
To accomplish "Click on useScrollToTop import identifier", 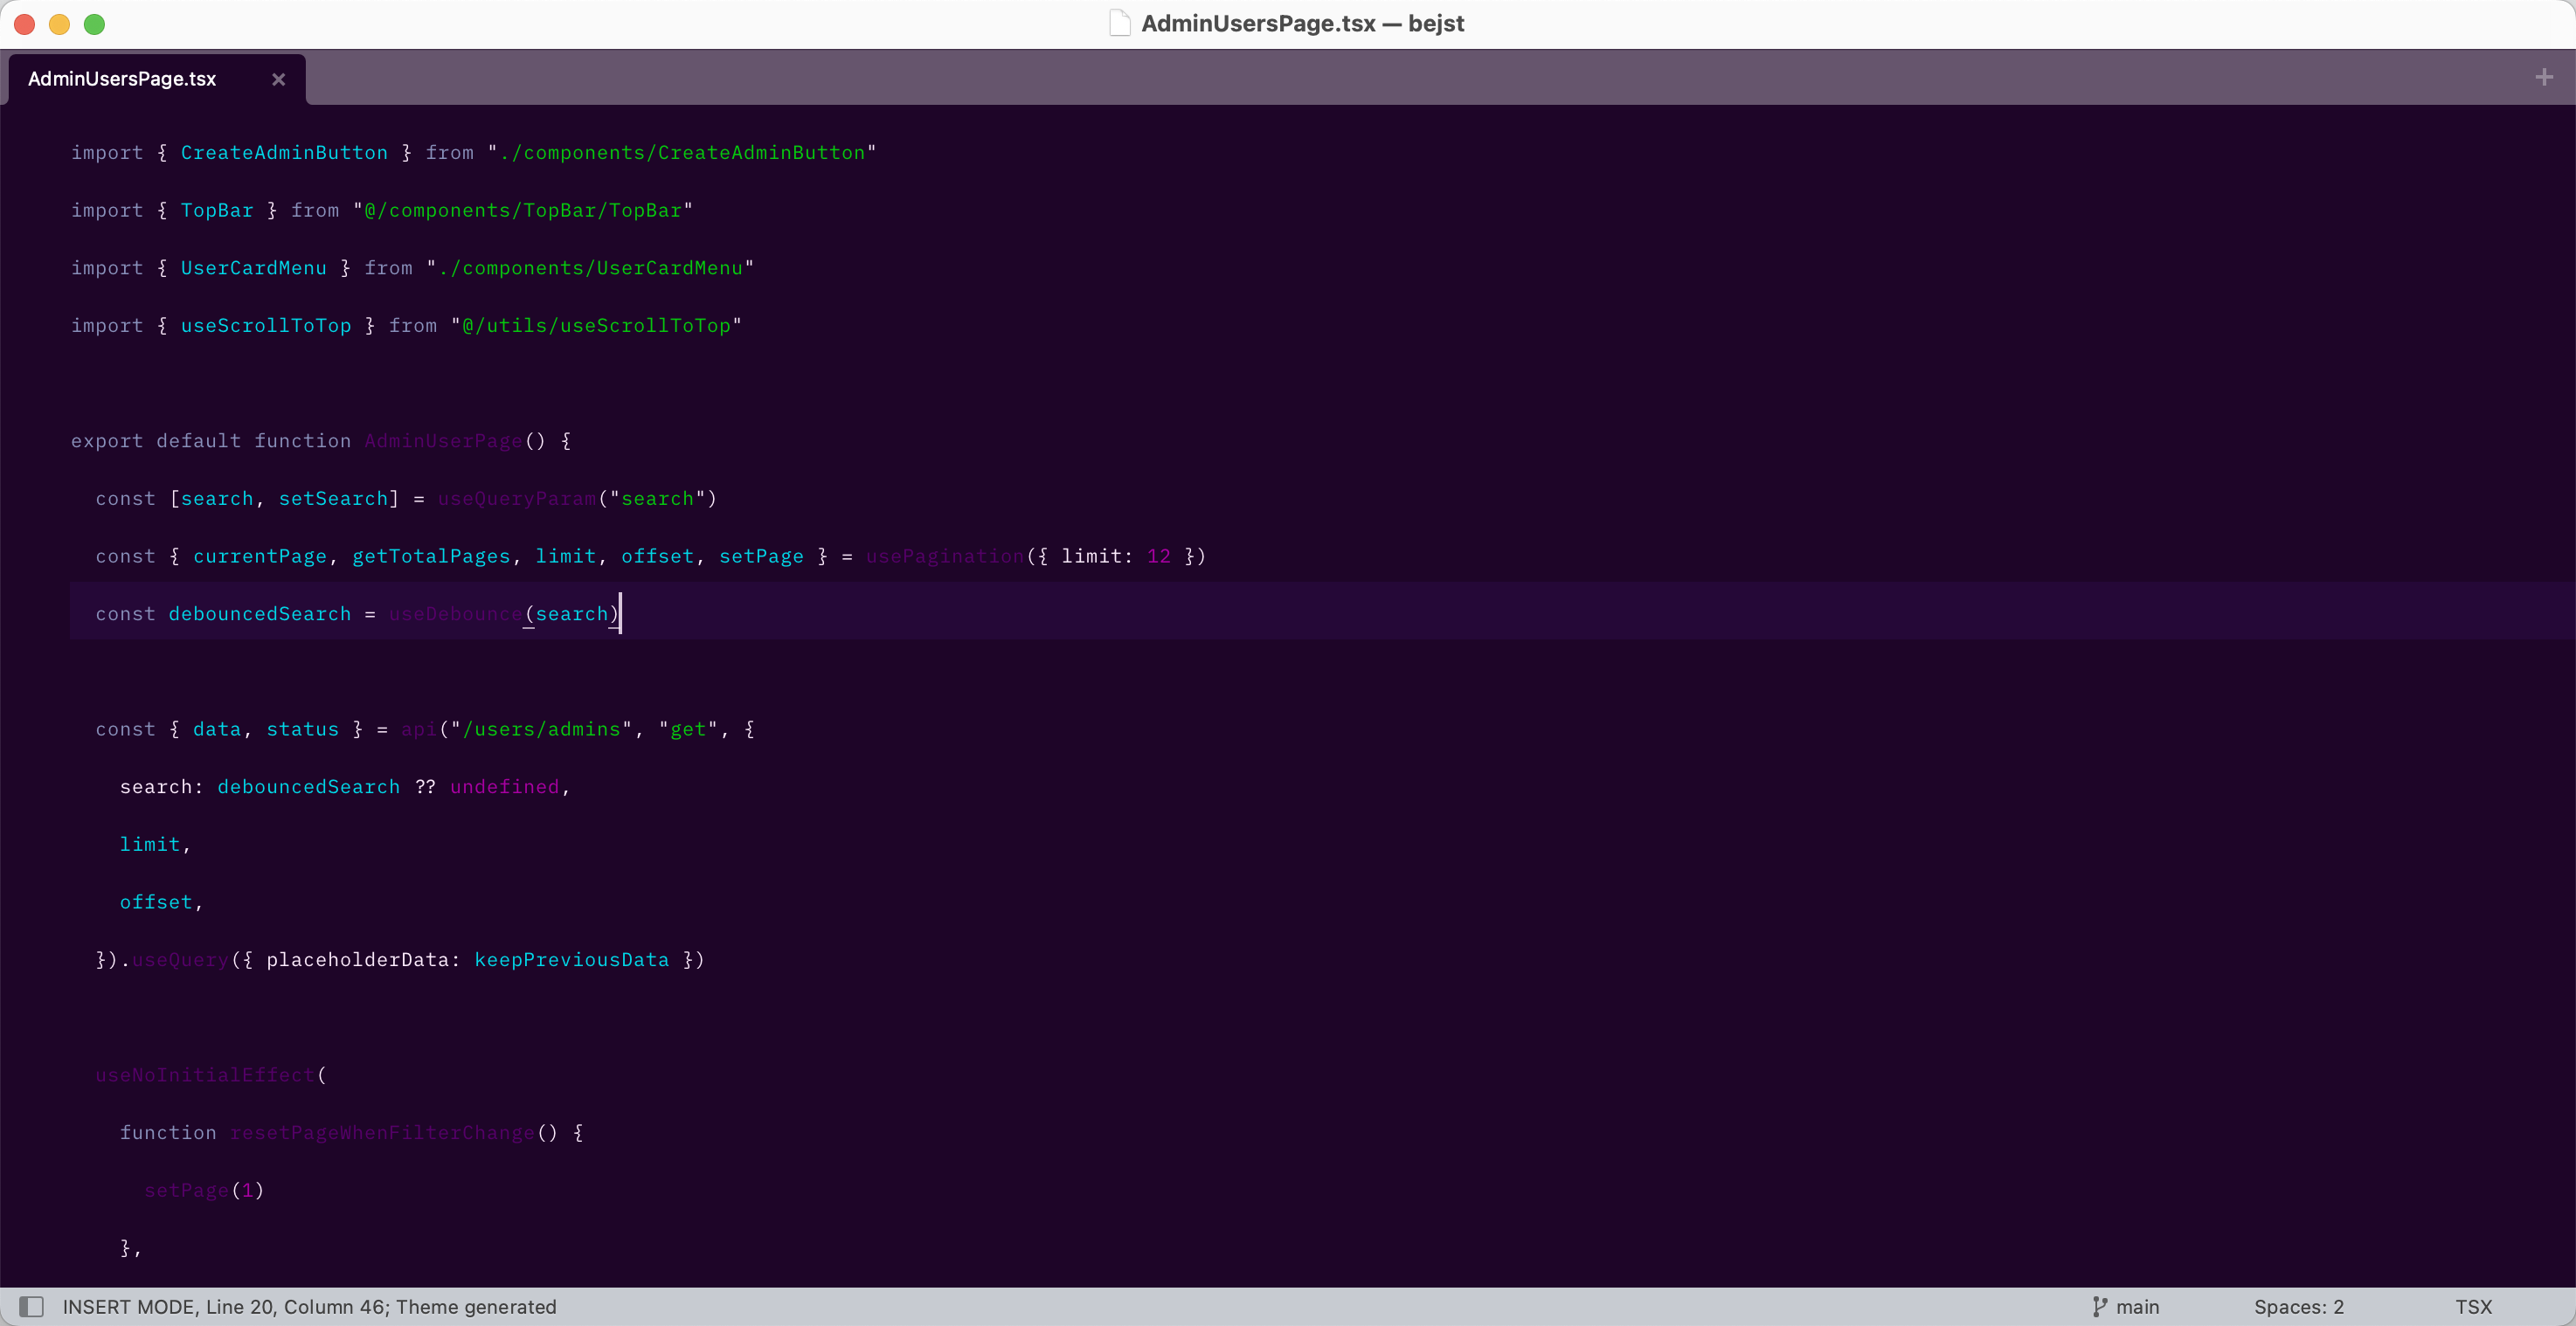I will [x=266, y=326].
